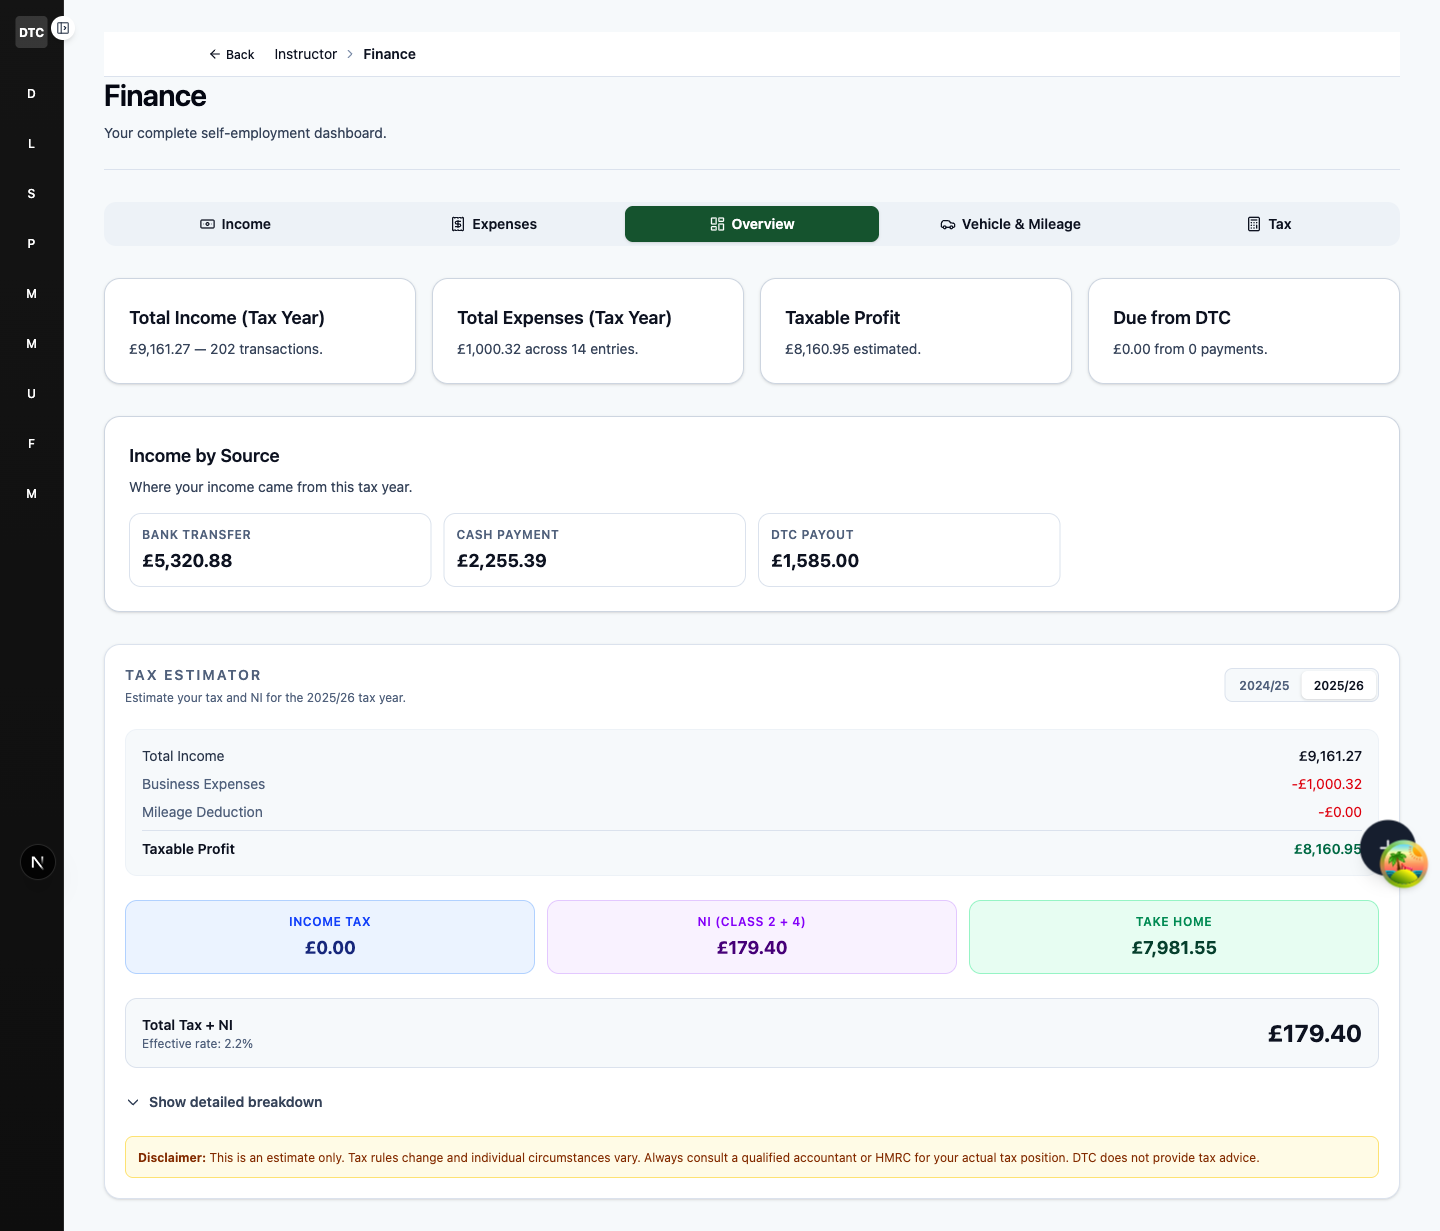This screenshot has height=1231, width=1440.
Task: Click the NI (Class 2 + 4) box
Action: [752, 937]
